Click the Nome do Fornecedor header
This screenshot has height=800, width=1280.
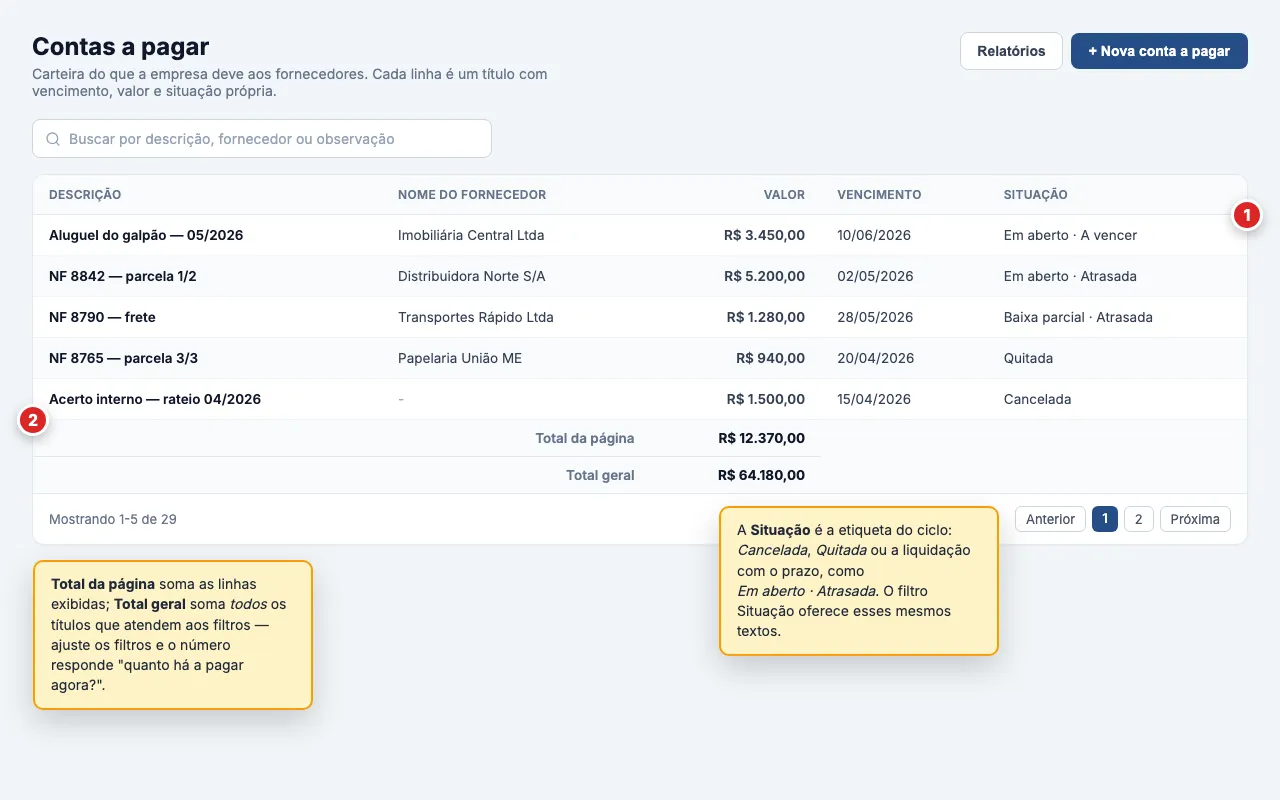point(472,195)
